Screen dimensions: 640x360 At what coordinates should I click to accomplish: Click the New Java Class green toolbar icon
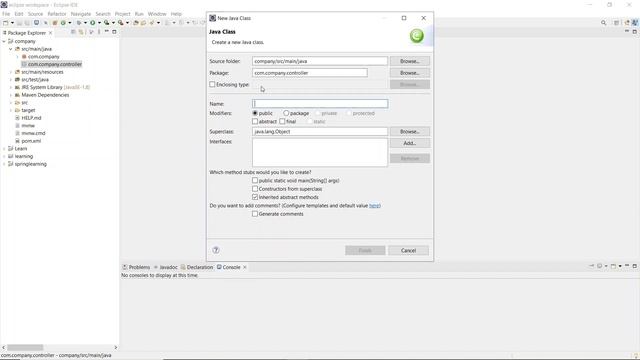click(x=63, y=23)
